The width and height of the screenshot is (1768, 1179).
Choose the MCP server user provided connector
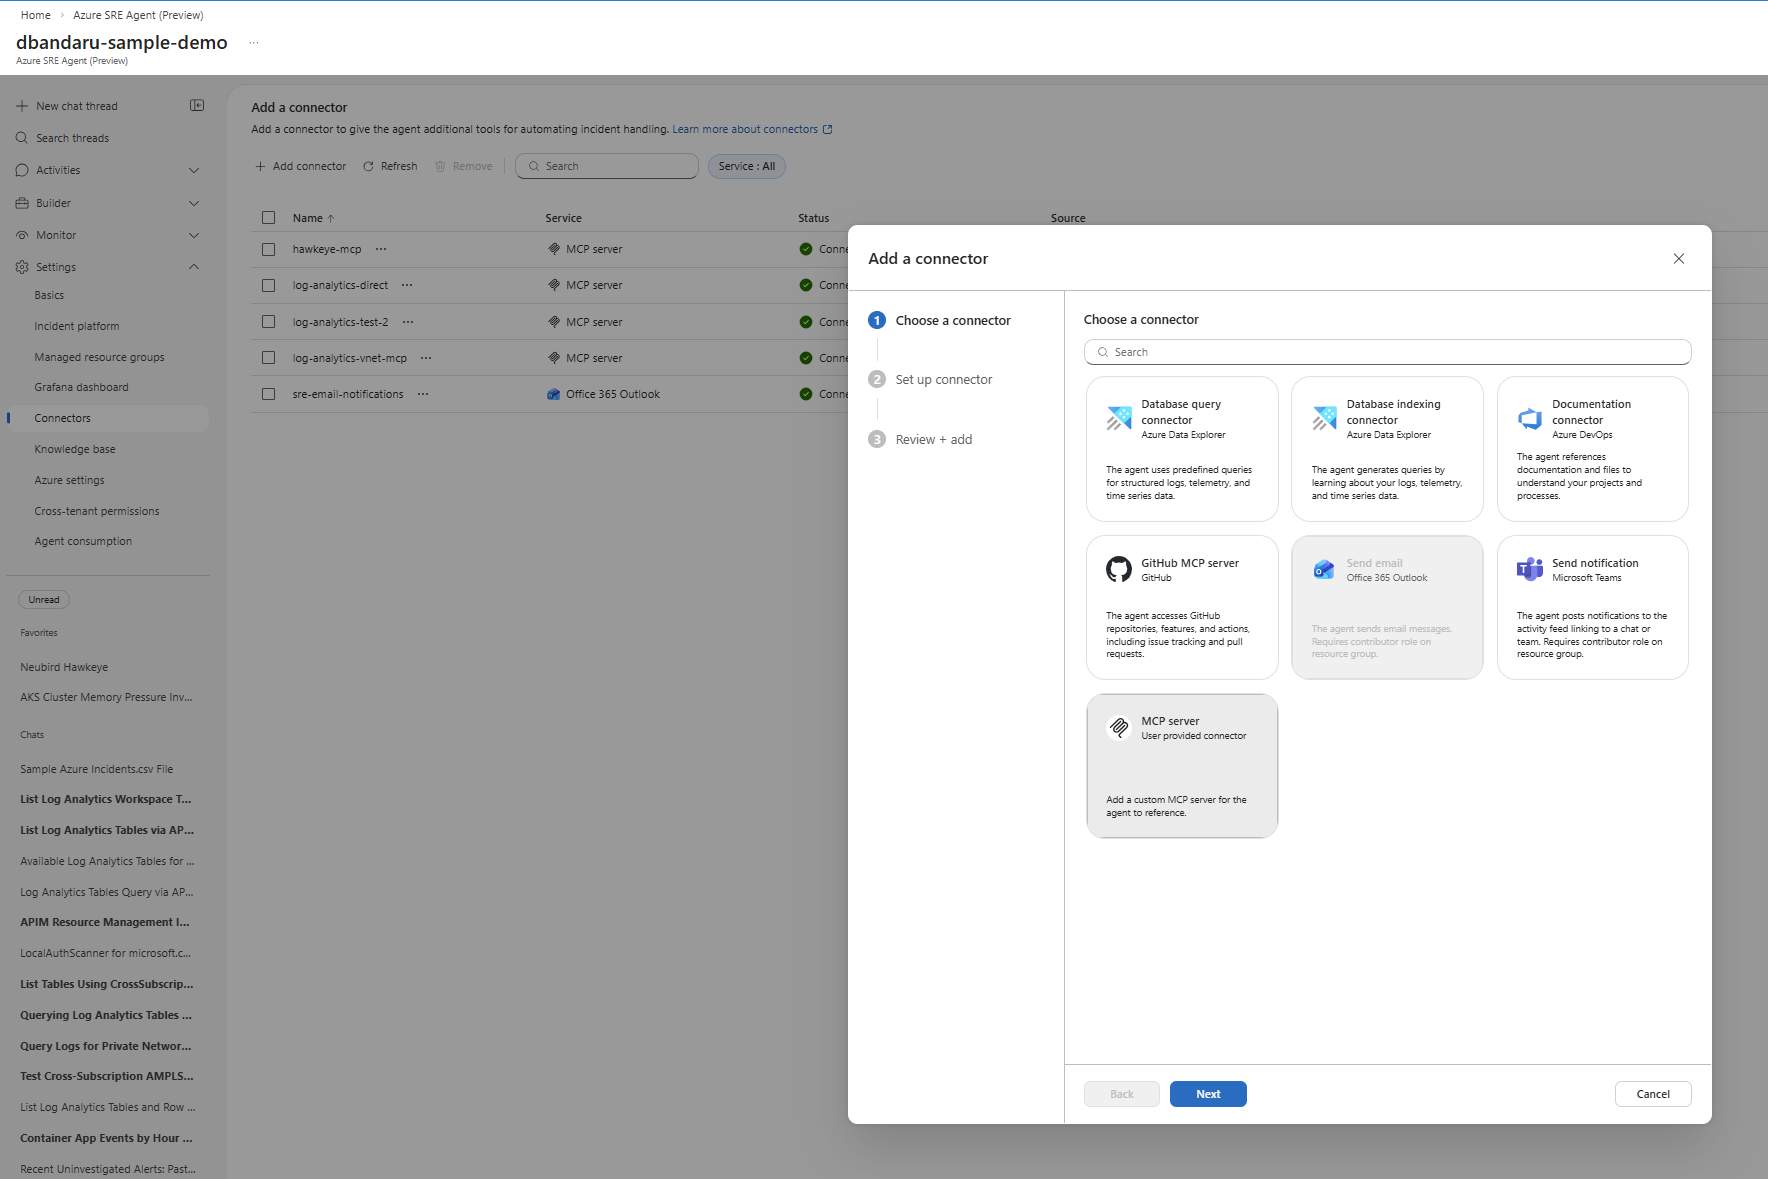click(1182, 765)
